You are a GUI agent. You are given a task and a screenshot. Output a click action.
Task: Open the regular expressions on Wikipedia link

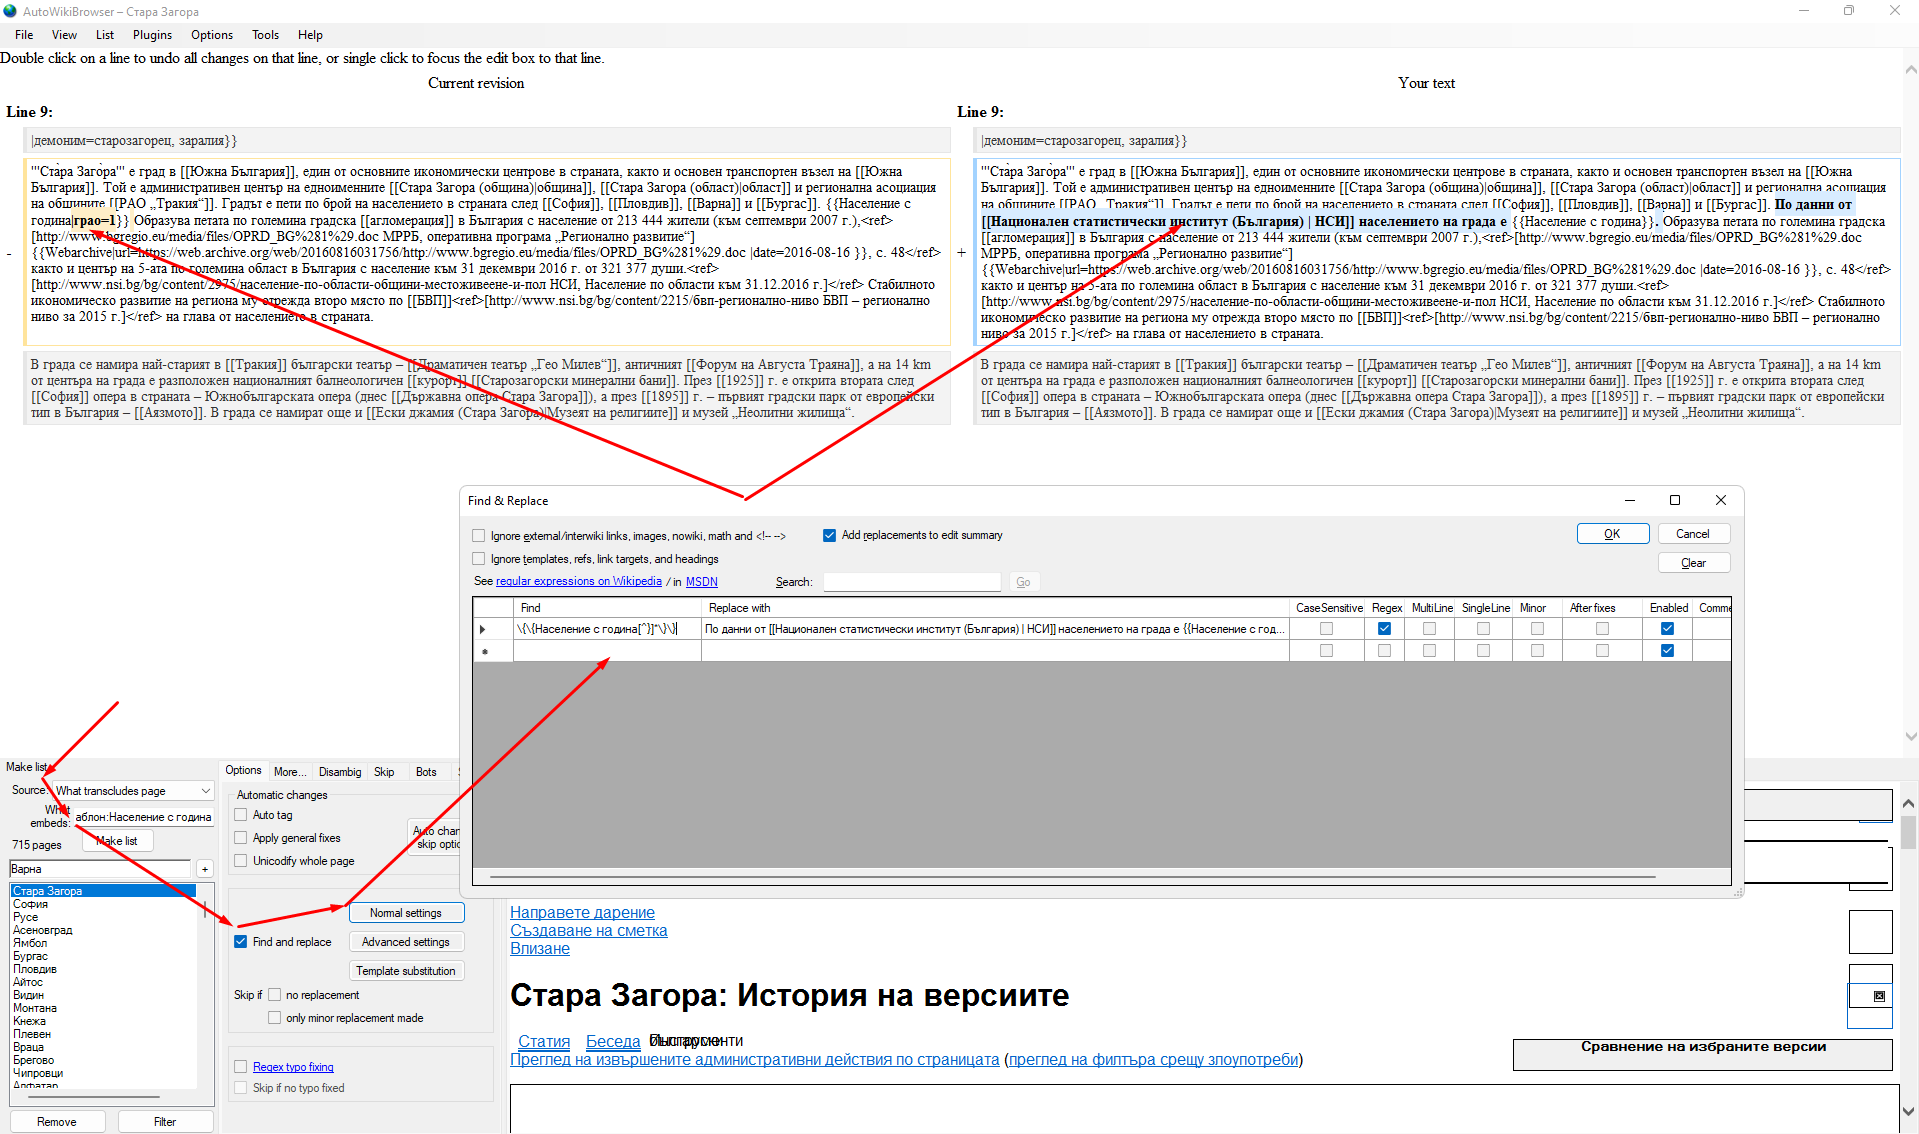point(578,582)
